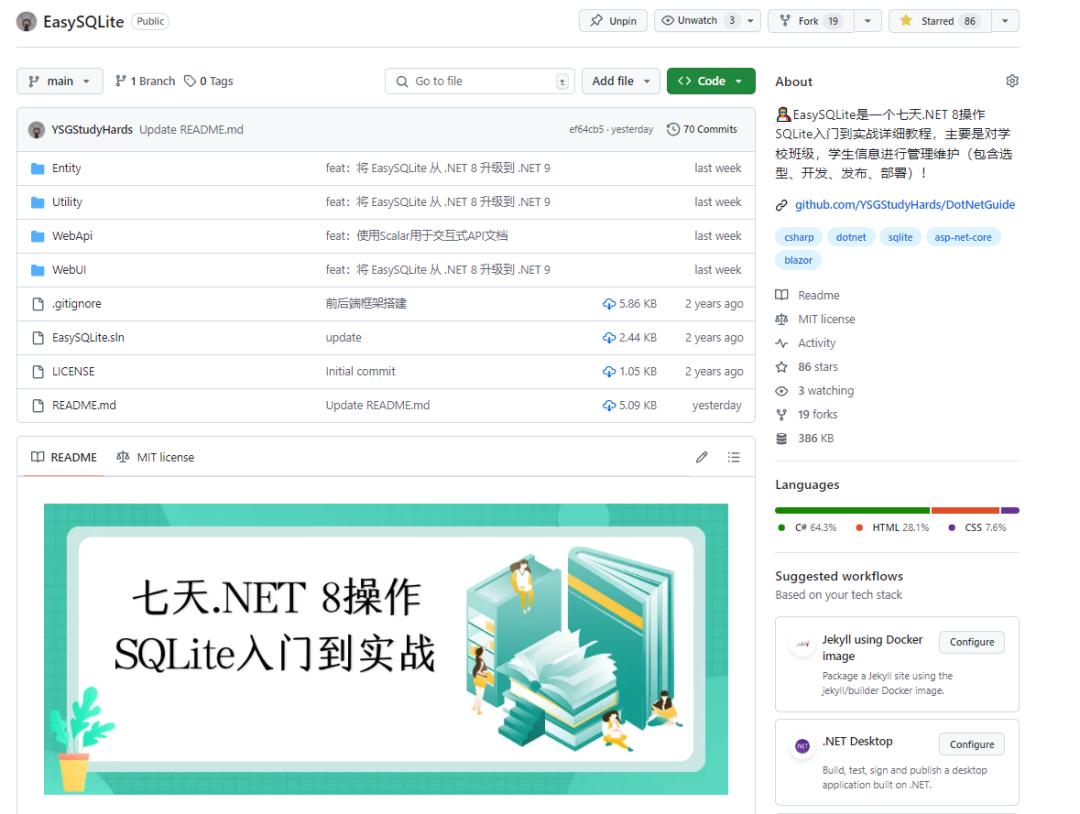Click the csharp topic tag
The height and width of the screenshot is (814, 1080).
coord(799,237)
